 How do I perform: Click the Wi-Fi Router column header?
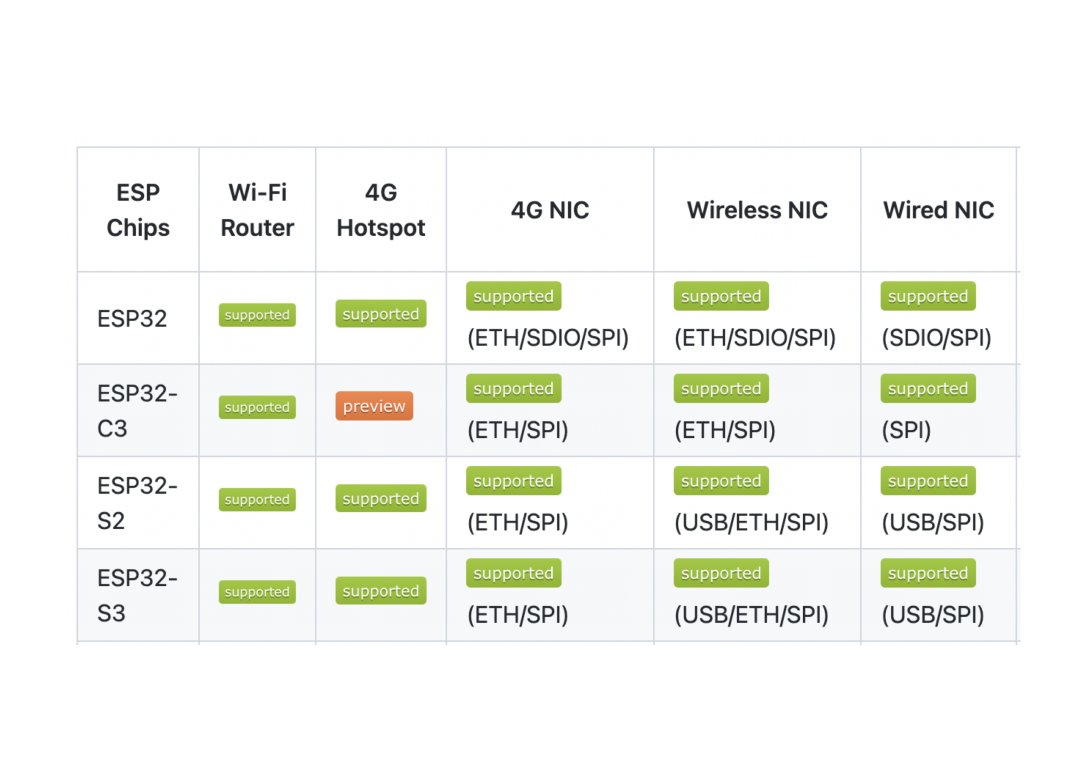tap(257, 210)
